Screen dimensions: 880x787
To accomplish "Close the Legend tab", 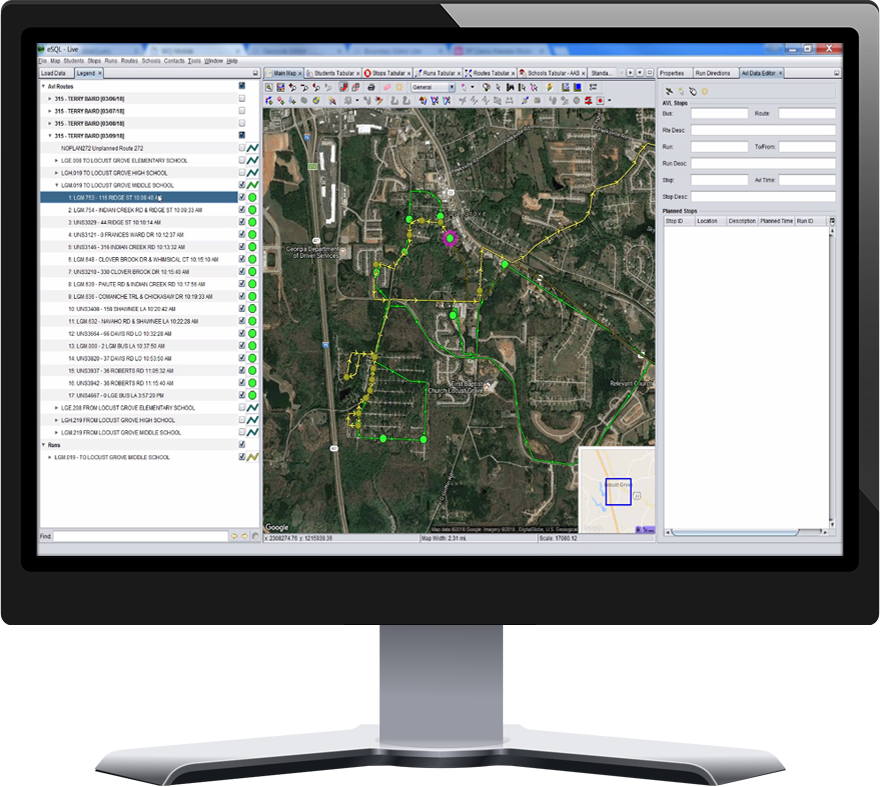I will pos(100,73).
